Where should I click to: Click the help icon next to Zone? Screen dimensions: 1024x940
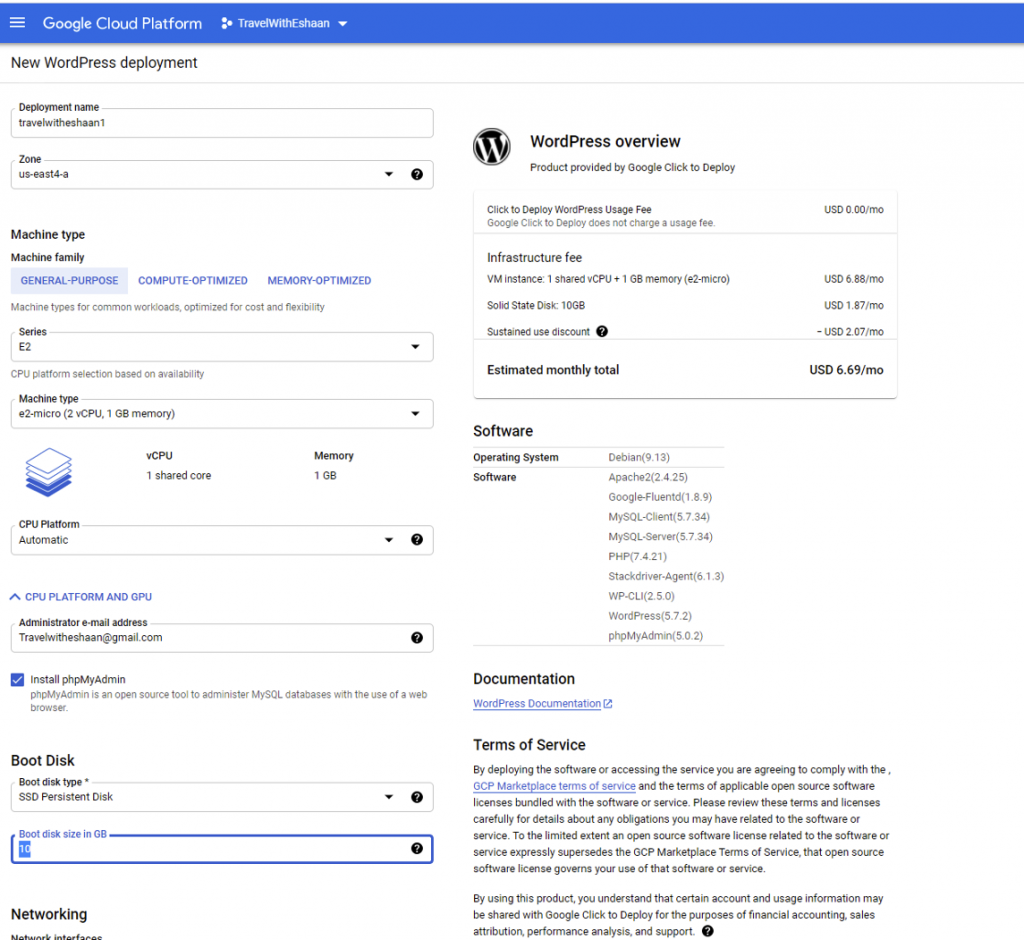tap(417, 174)
